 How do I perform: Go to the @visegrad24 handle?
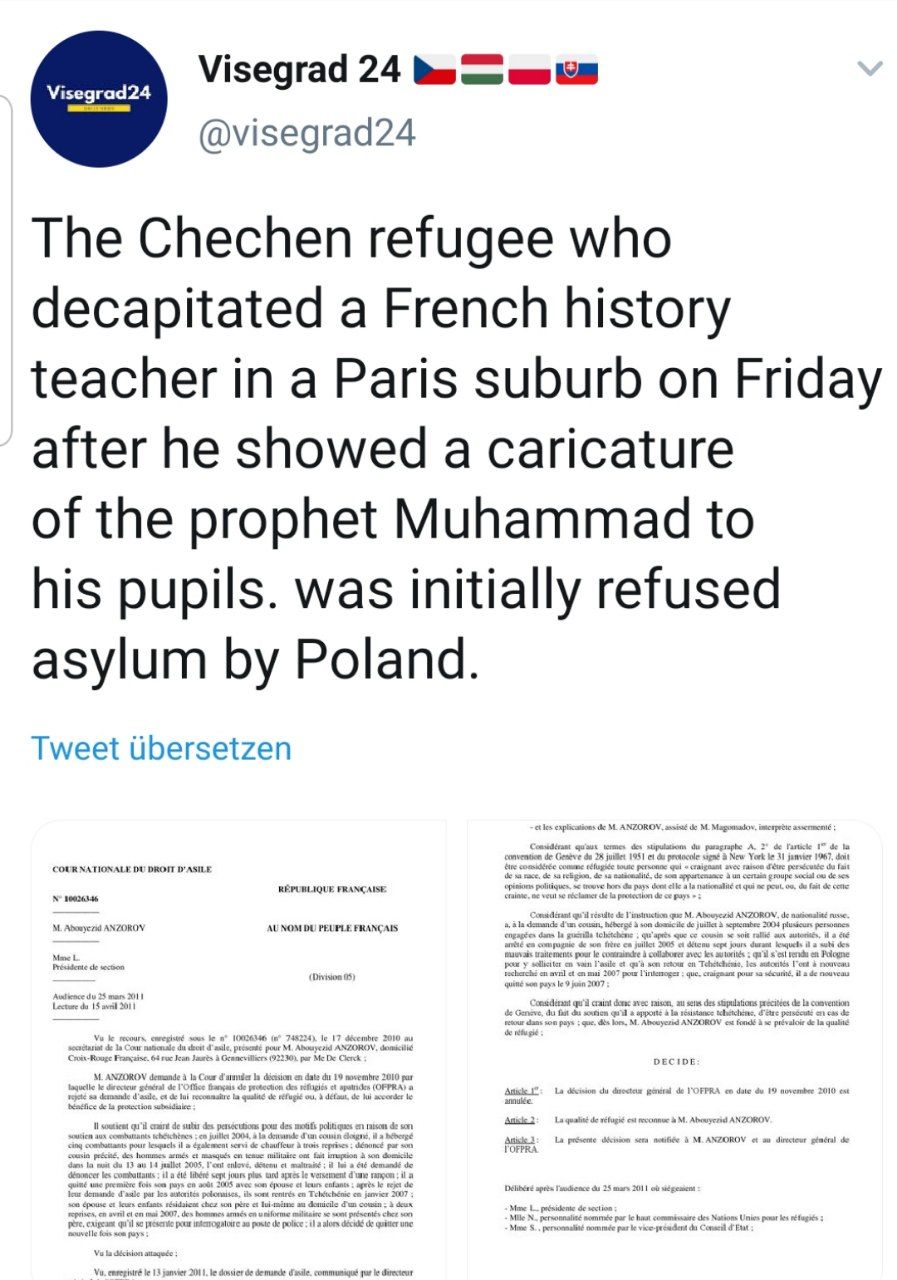click(307, 134)
